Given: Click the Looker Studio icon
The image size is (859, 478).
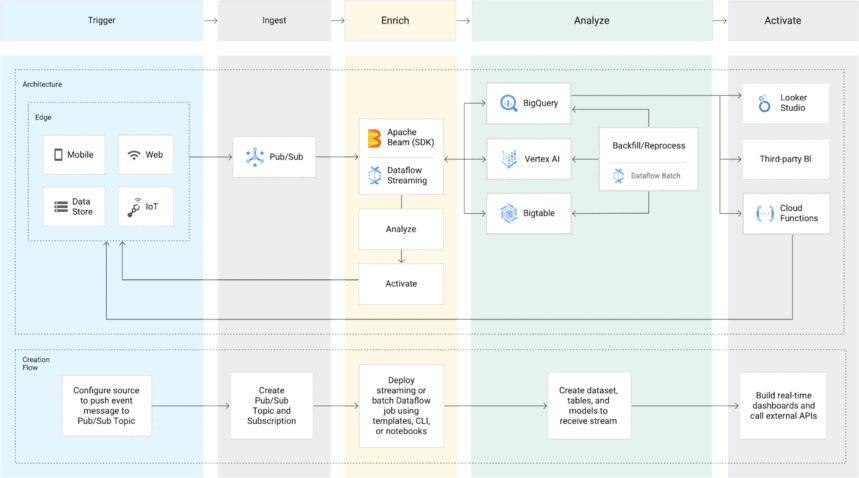Looking at the screenshot, I should pyautogui.click(x=764, y=103).
